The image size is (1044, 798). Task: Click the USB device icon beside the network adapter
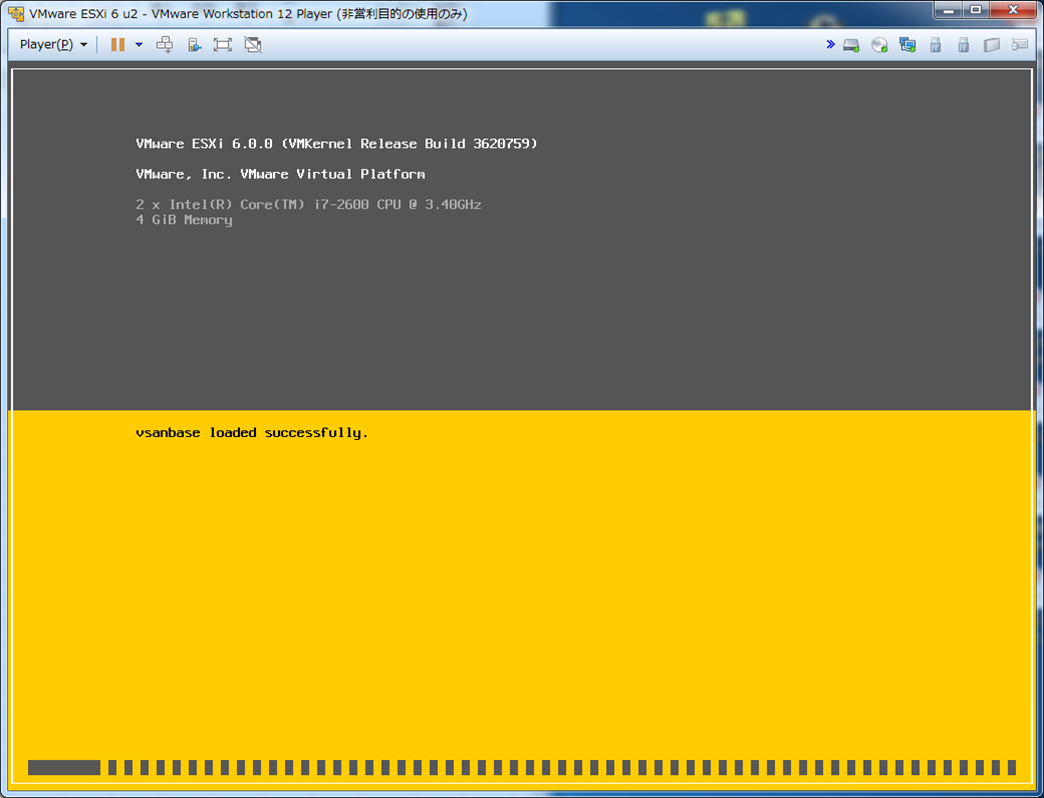coord(935,45)
